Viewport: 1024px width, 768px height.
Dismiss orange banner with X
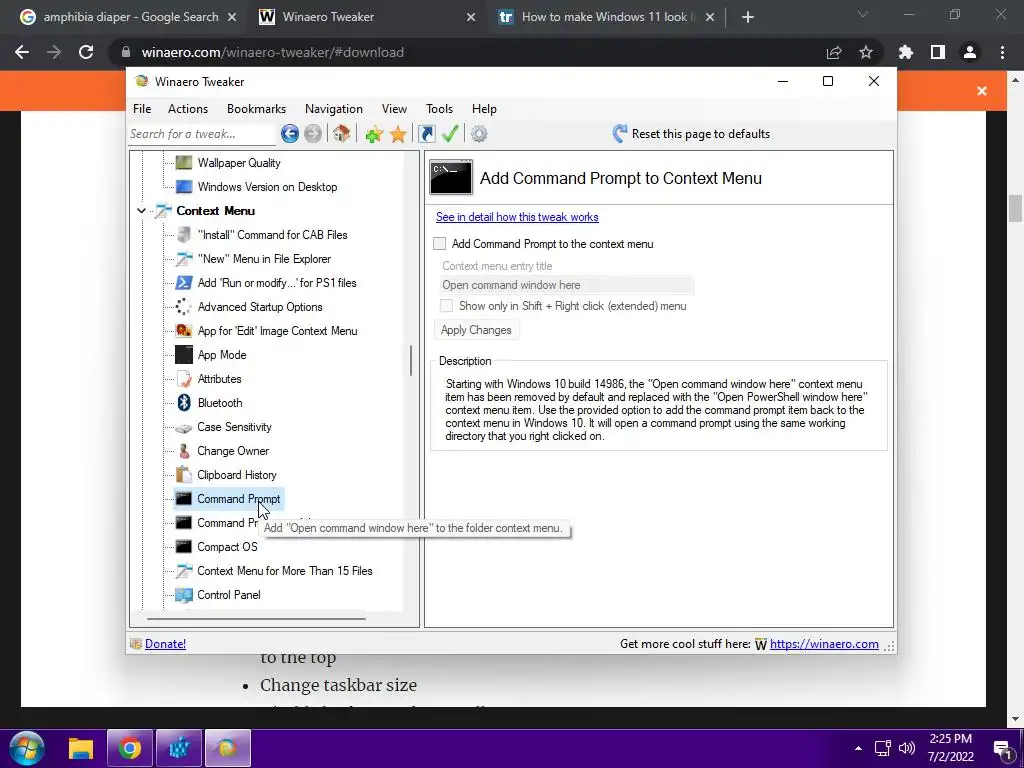[x=982, y=91]
